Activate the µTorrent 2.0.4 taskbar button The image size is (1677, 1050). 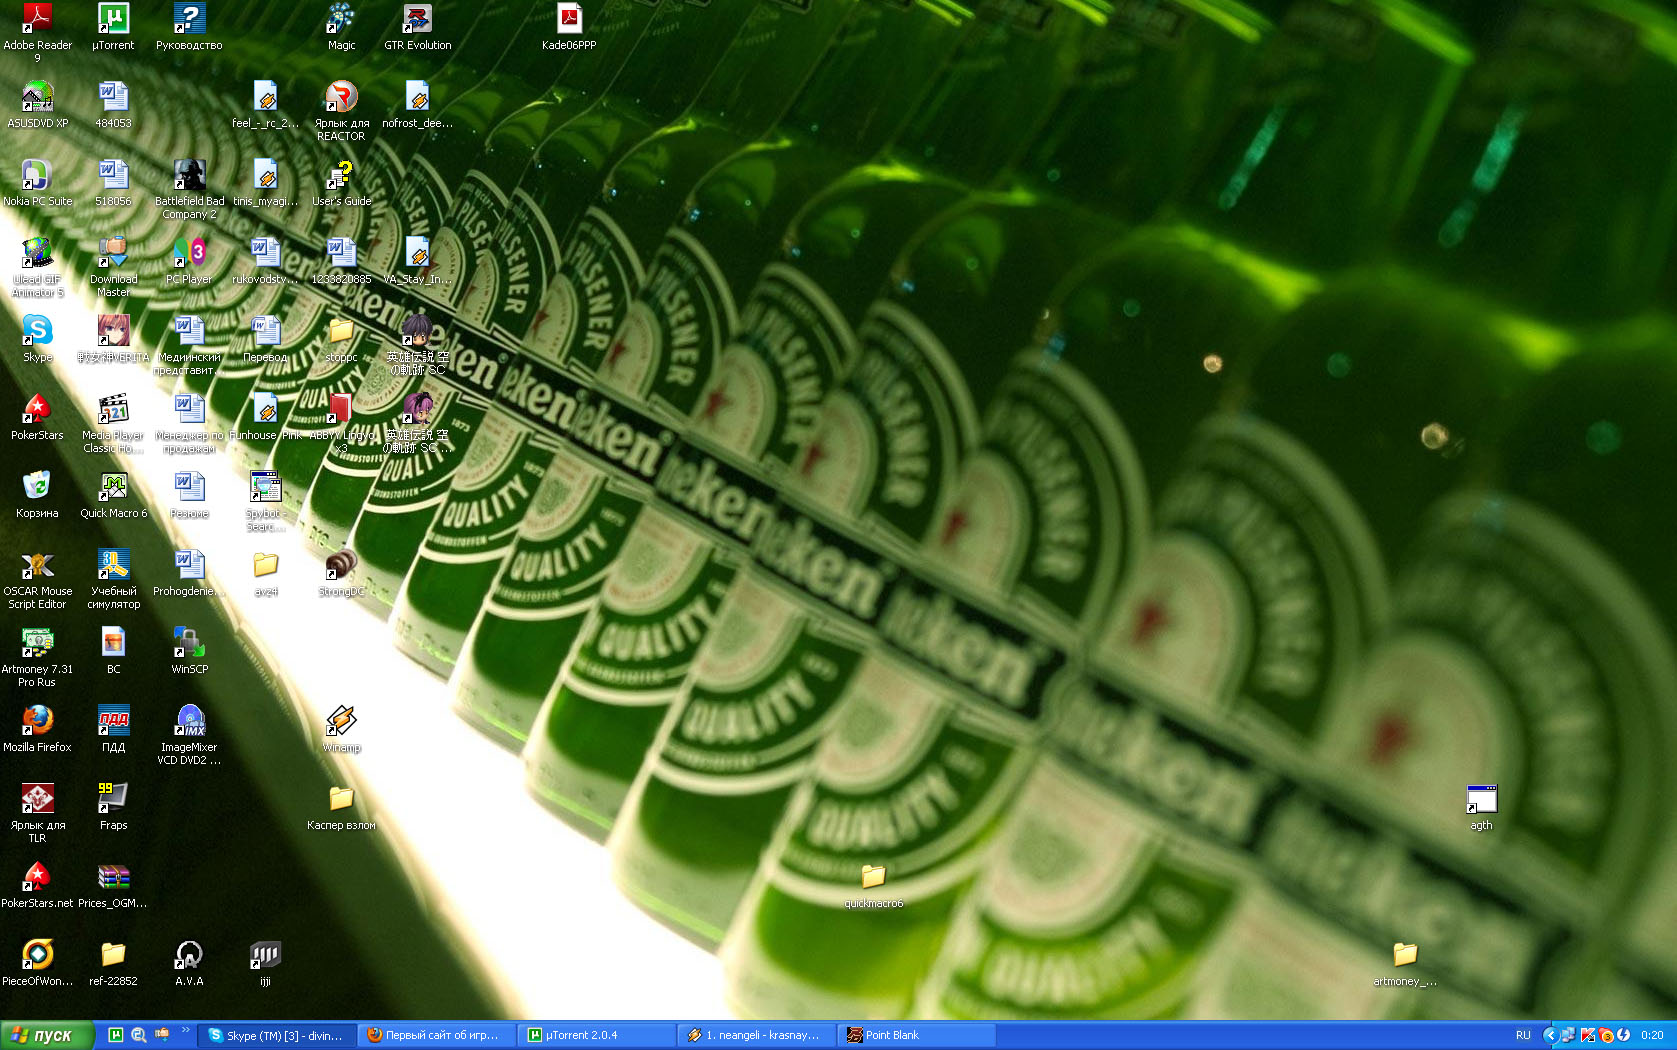[x=597, y=1035]
